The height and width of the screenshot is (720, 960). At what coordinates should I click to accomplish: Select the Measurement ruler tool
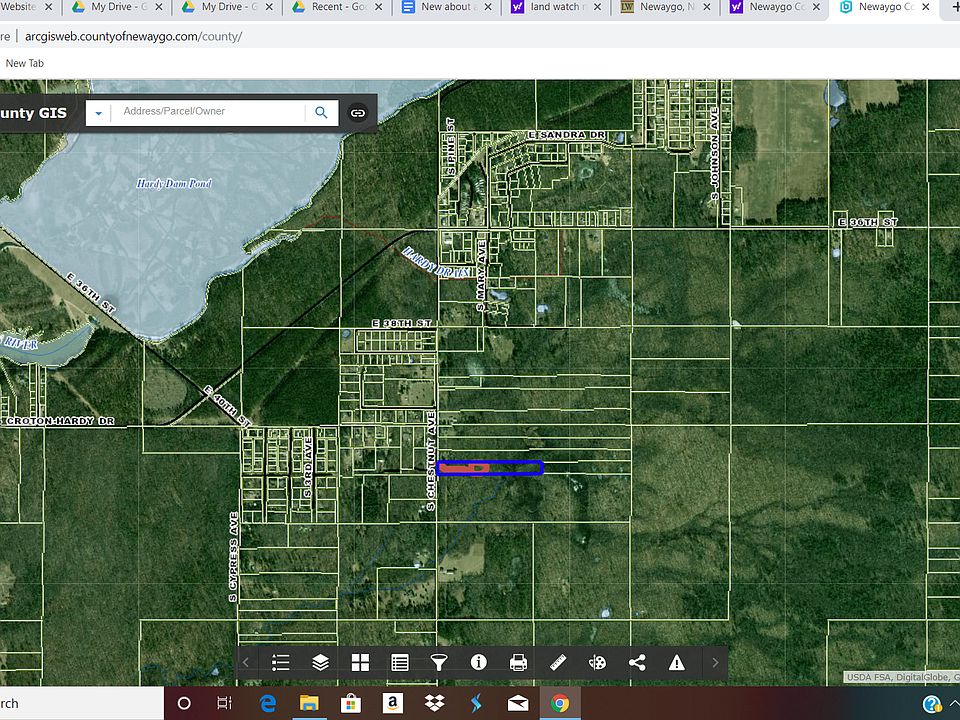(558, 662)
